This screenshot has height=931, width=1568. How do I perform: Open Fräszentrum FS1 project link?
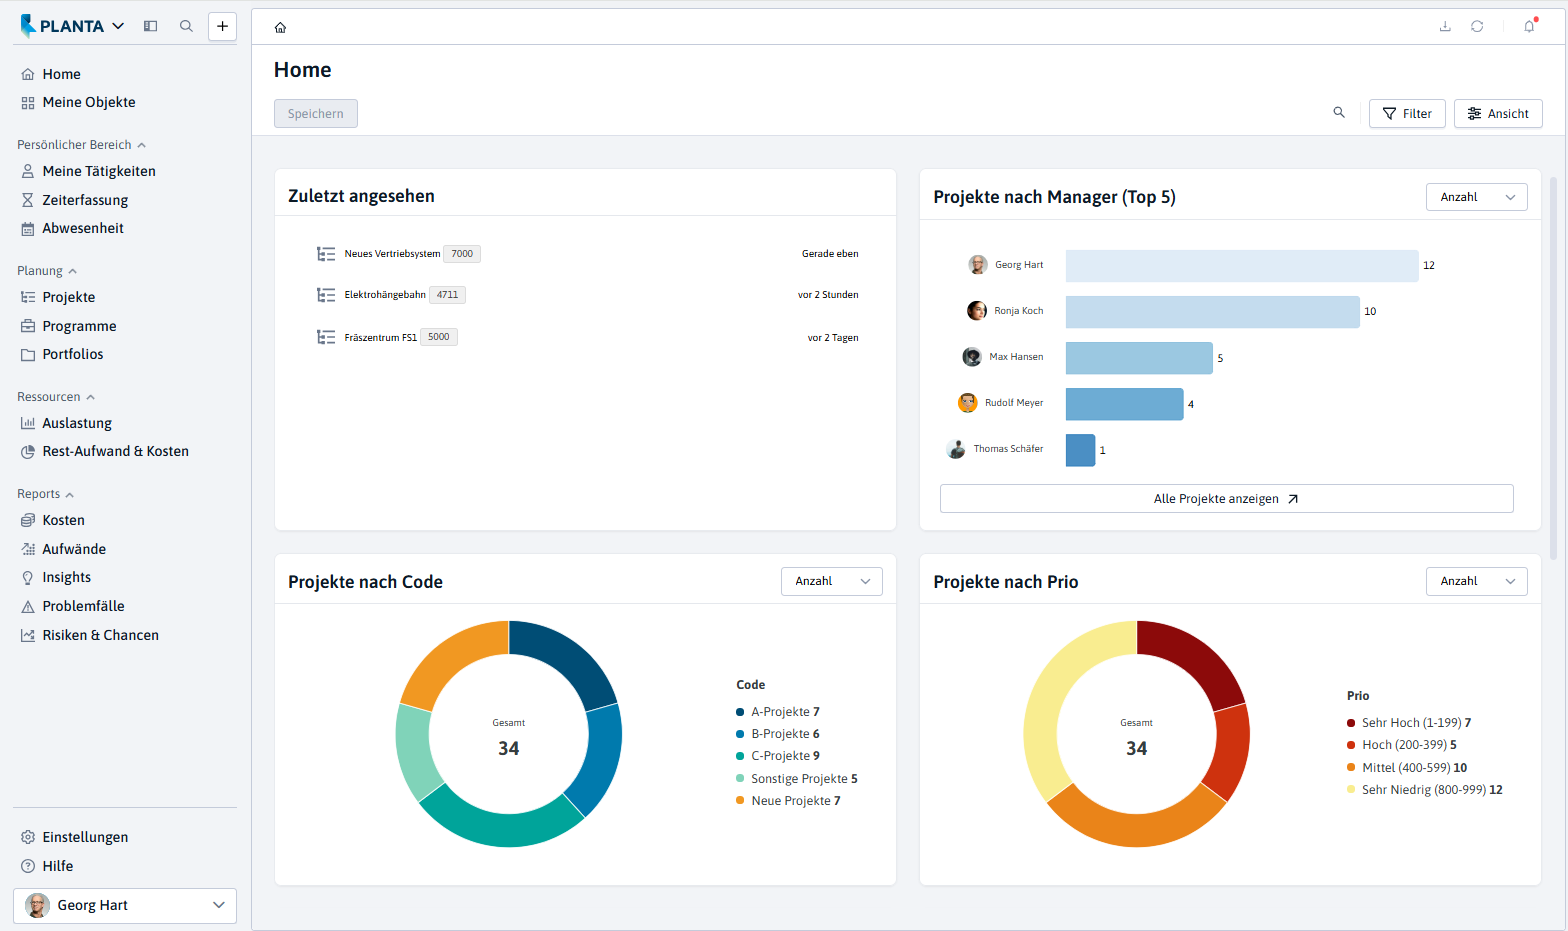click(380, 337)
